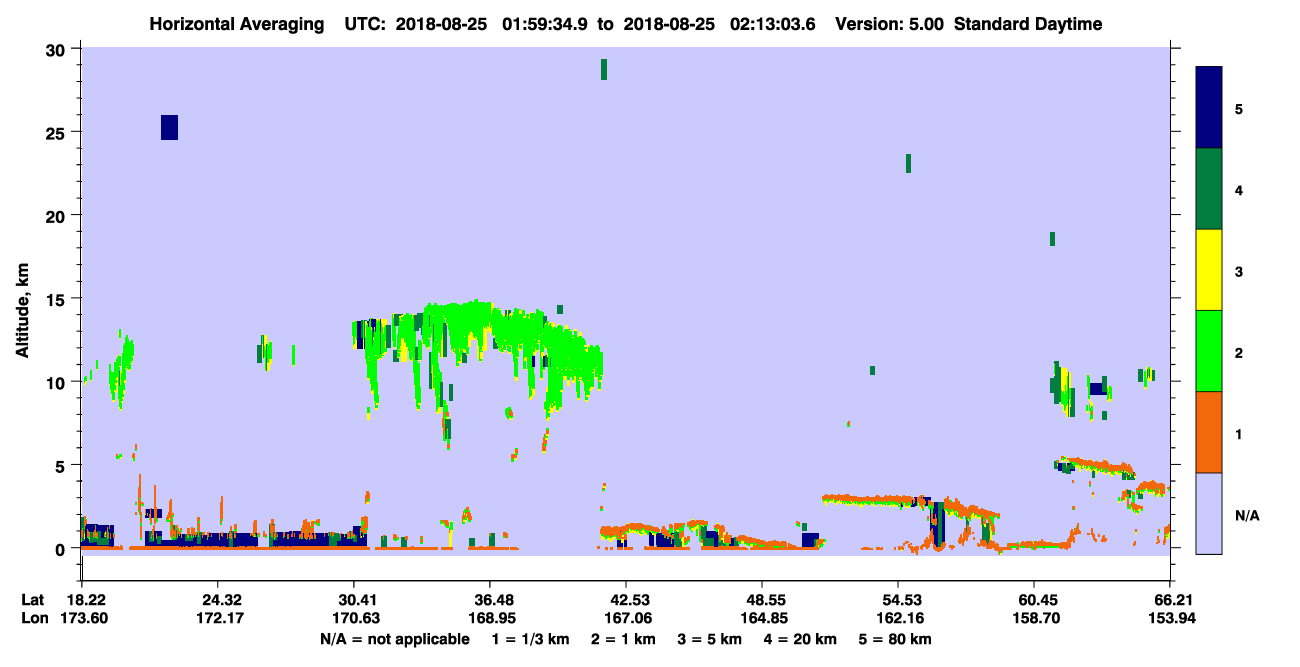Click 'Standard Daytime' in the title

[1028, 24]
